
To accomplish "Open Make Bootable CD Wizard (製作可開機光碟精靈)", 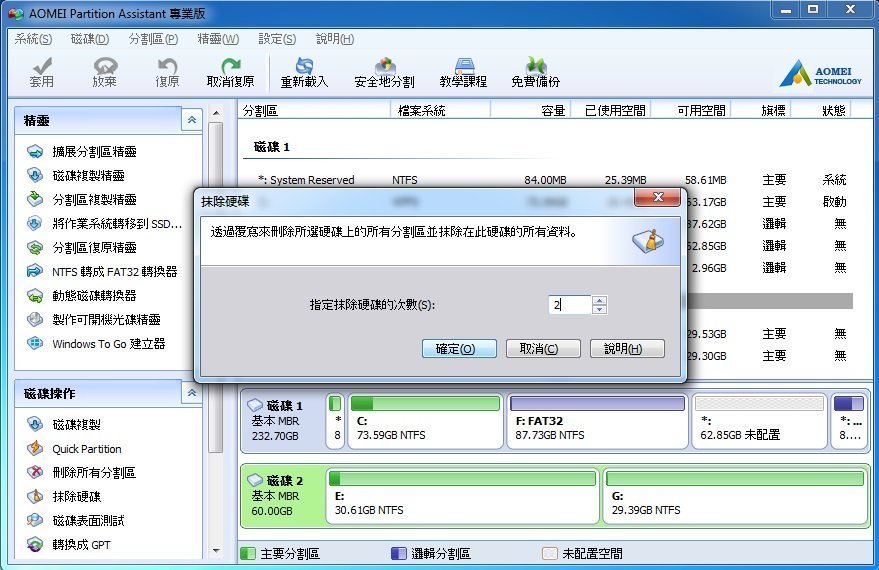I will pyautogui.click(x=94, y=319).
